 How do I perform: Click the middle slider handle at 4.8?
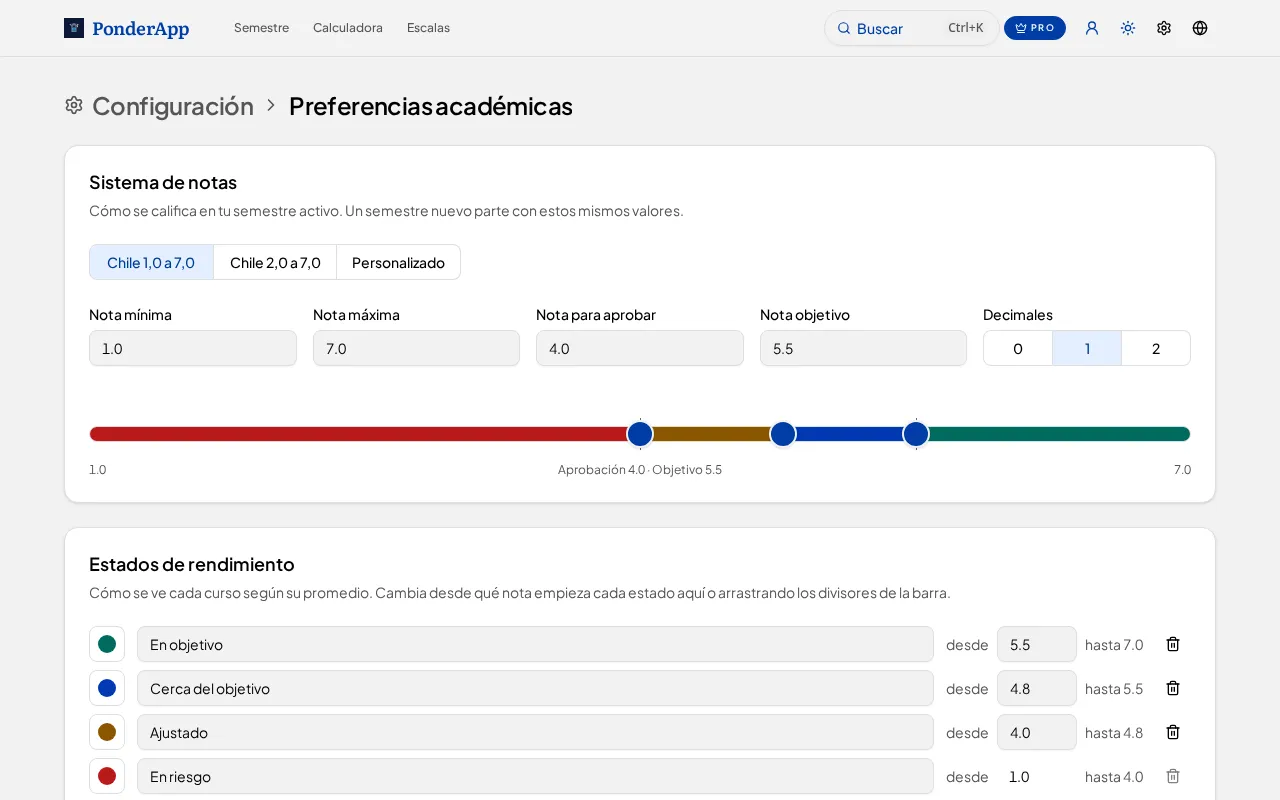783,434
